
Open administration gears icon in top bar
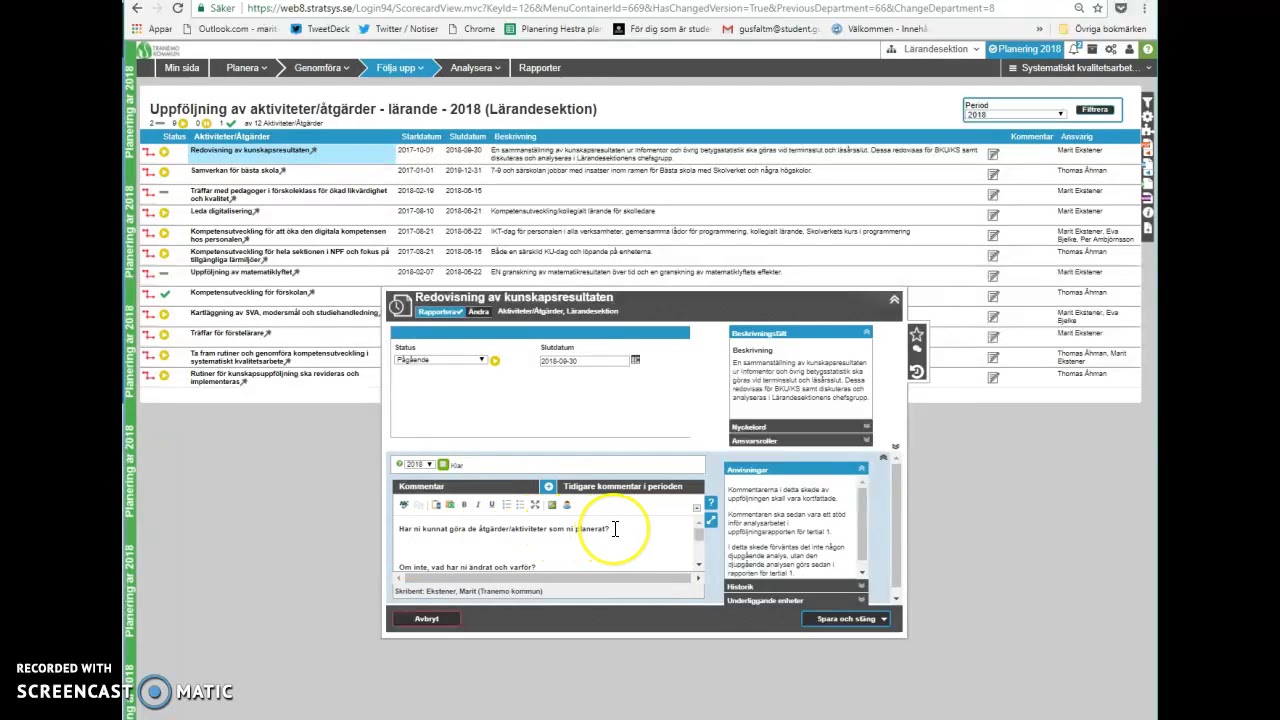(x=1111, y=49)
